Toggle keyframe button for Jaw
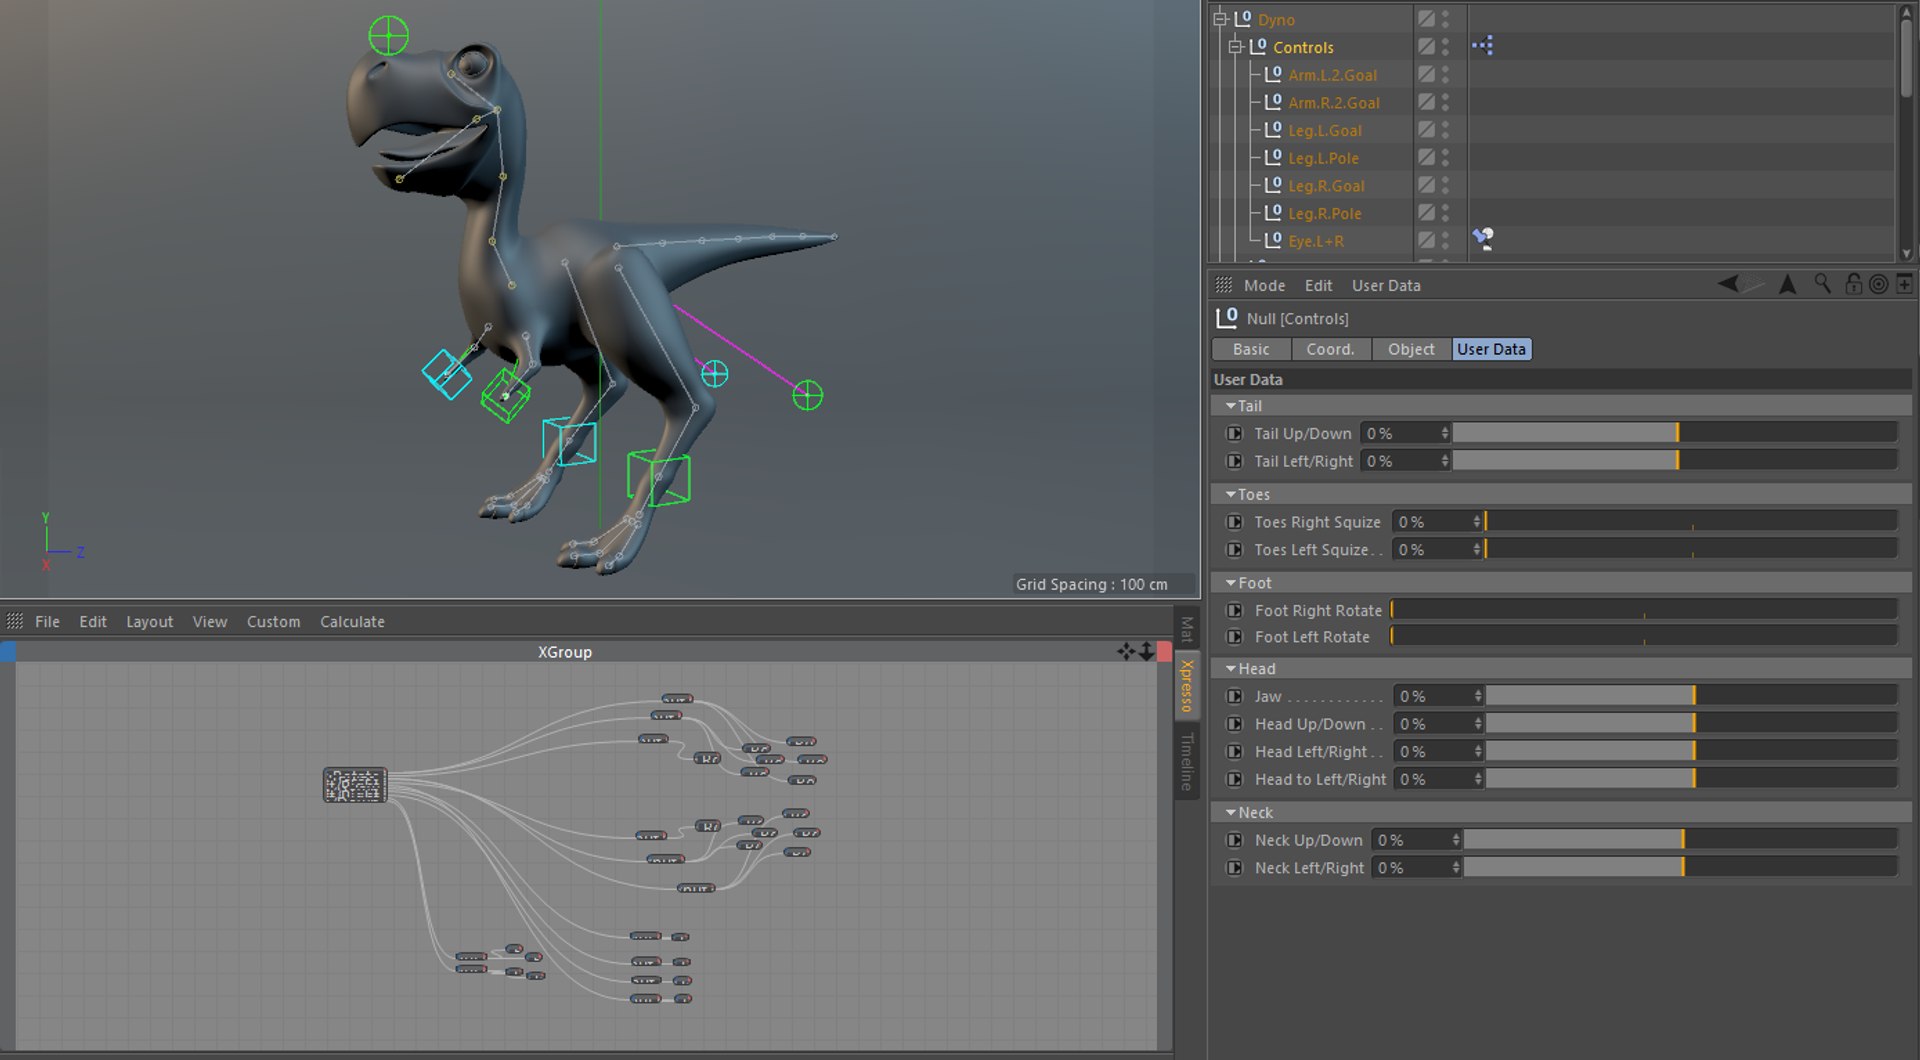 click(1235, 696)
